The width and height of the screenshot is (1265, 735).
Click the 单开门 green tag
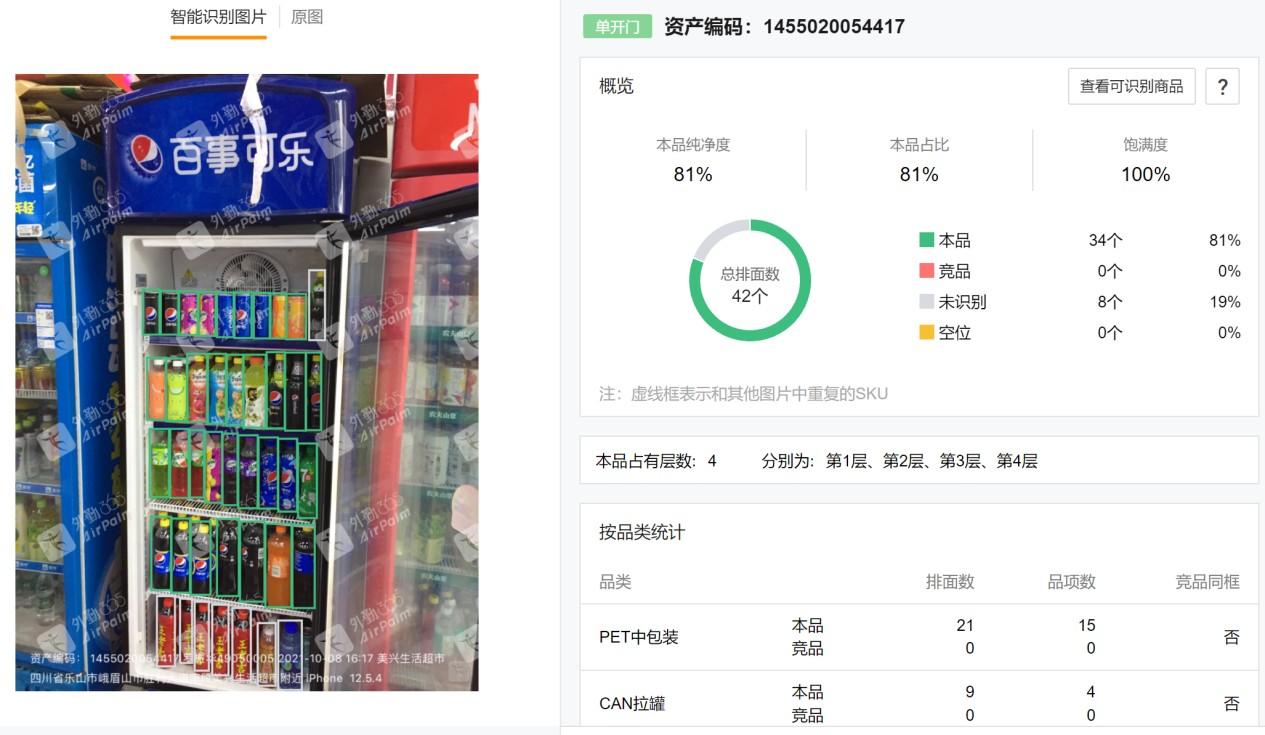(617, 26)
